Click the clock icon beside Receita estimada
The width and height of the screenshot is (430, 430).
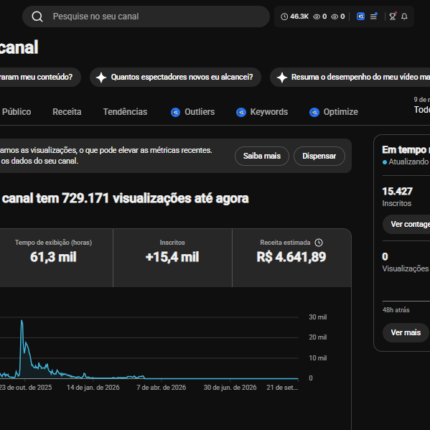319,243
